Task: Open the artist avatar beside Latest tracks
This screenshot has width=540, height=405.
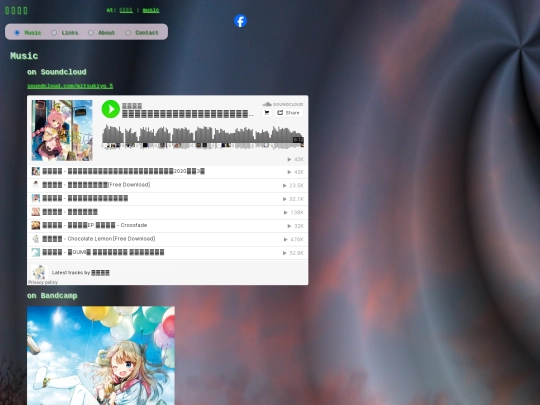Action: click(39, 272)
